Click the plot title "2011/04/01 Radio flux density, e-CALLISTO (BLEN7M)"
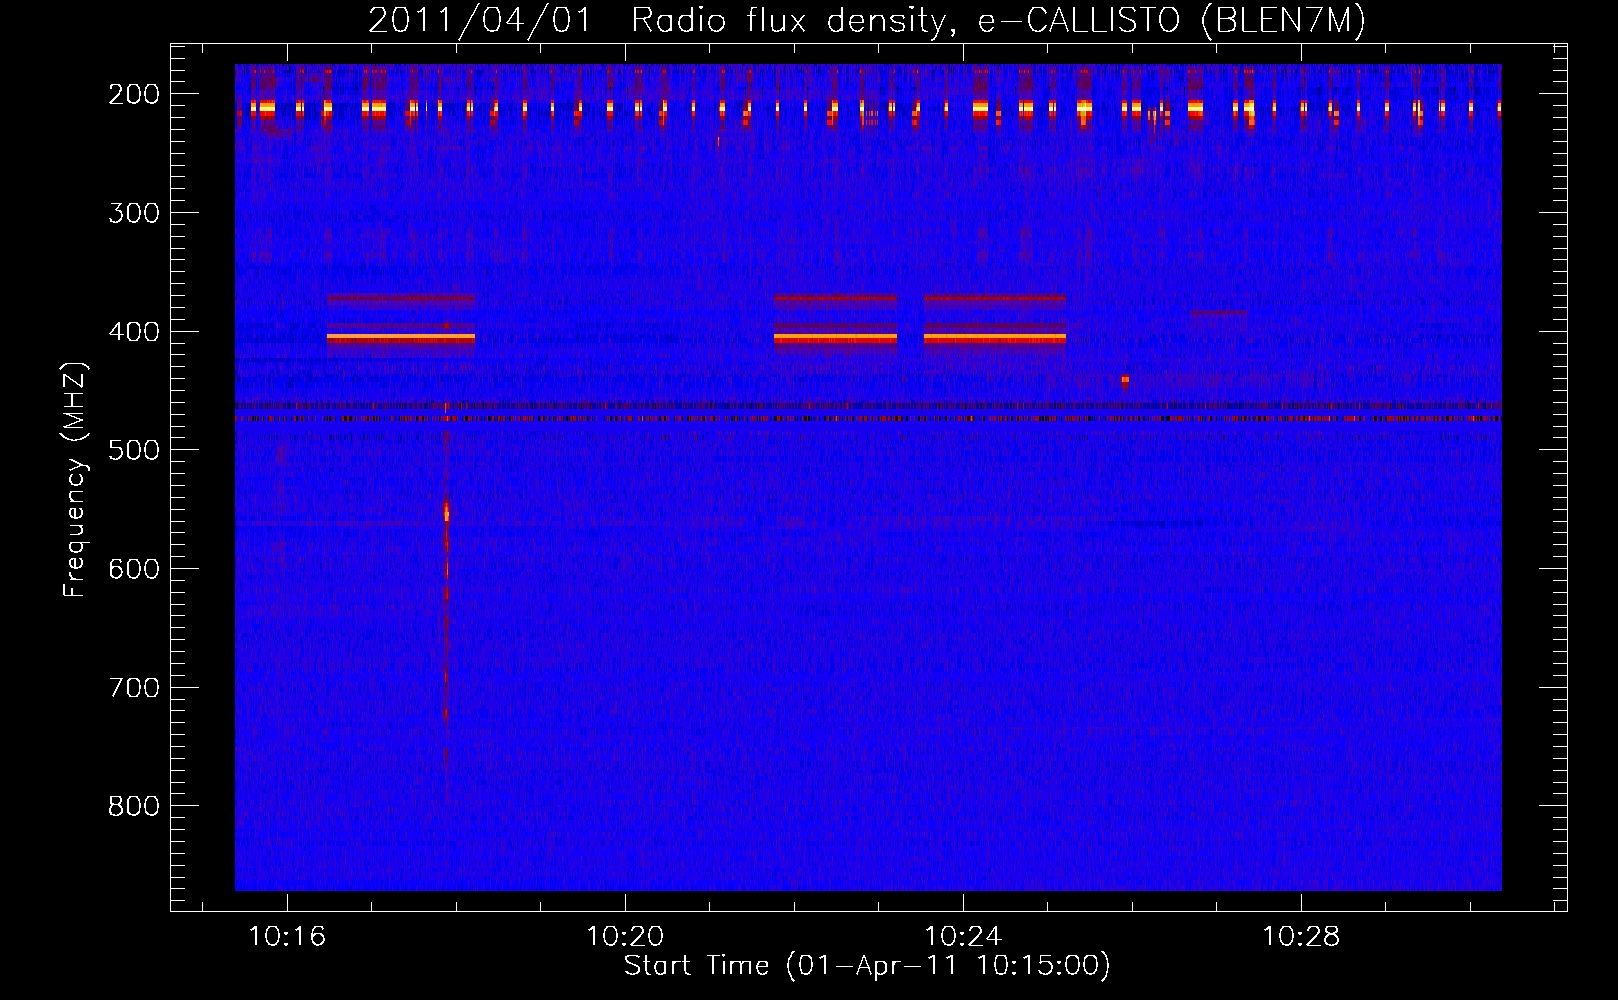The width and height of the screenshot is (1618, 1000). pos(867,21)
